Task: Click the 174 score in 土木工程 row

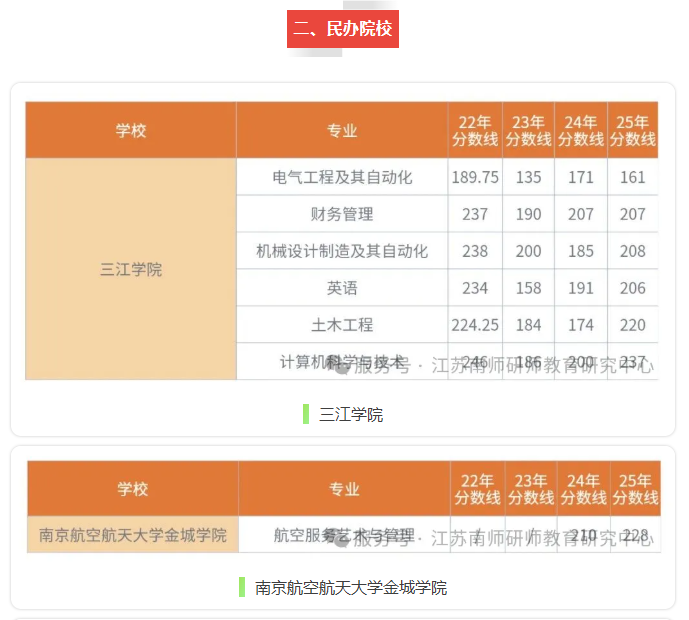Action: pyautogui.click(x=581, y=325)
